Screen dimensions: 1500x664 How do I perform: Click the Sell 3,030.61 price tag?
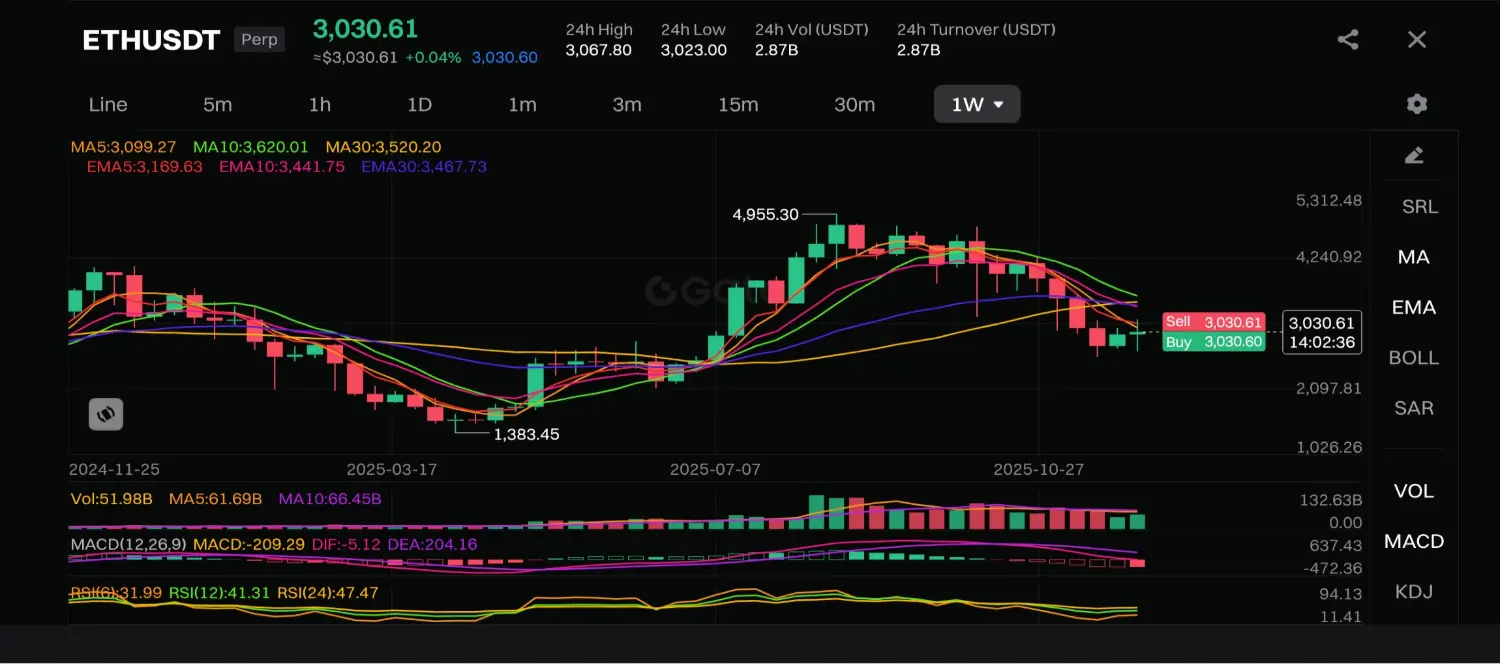tap(1214, 322)
